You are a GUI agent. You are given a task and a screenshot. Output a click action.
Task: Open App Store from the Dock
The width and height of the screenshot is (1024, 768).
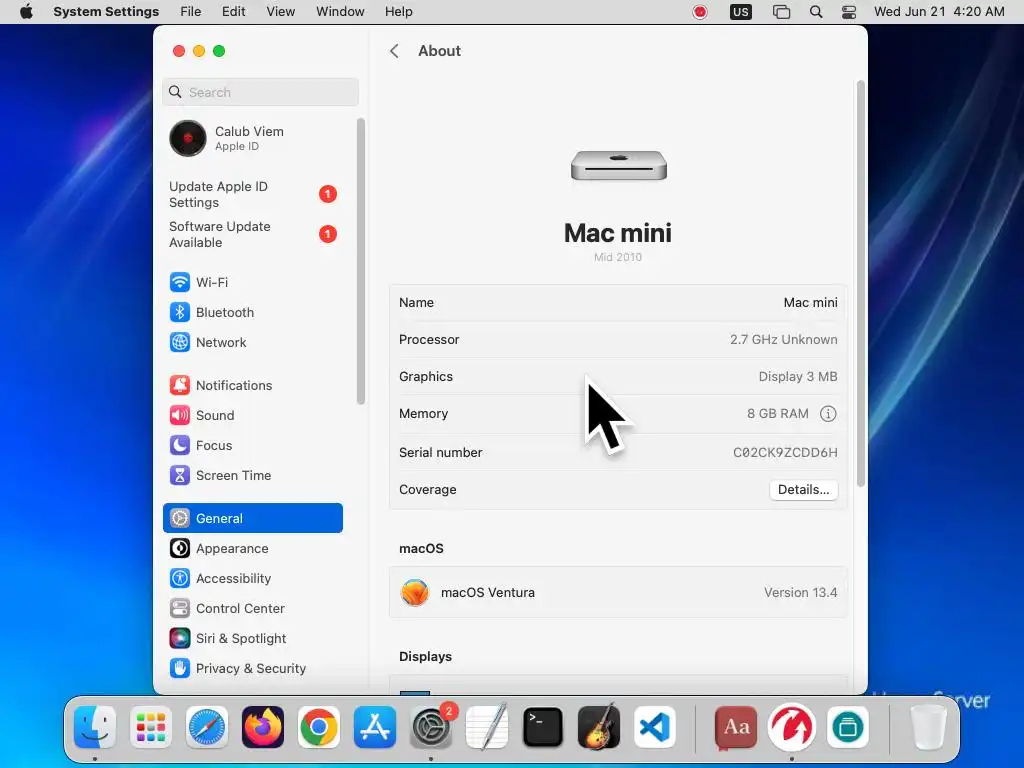coord(375,727)
